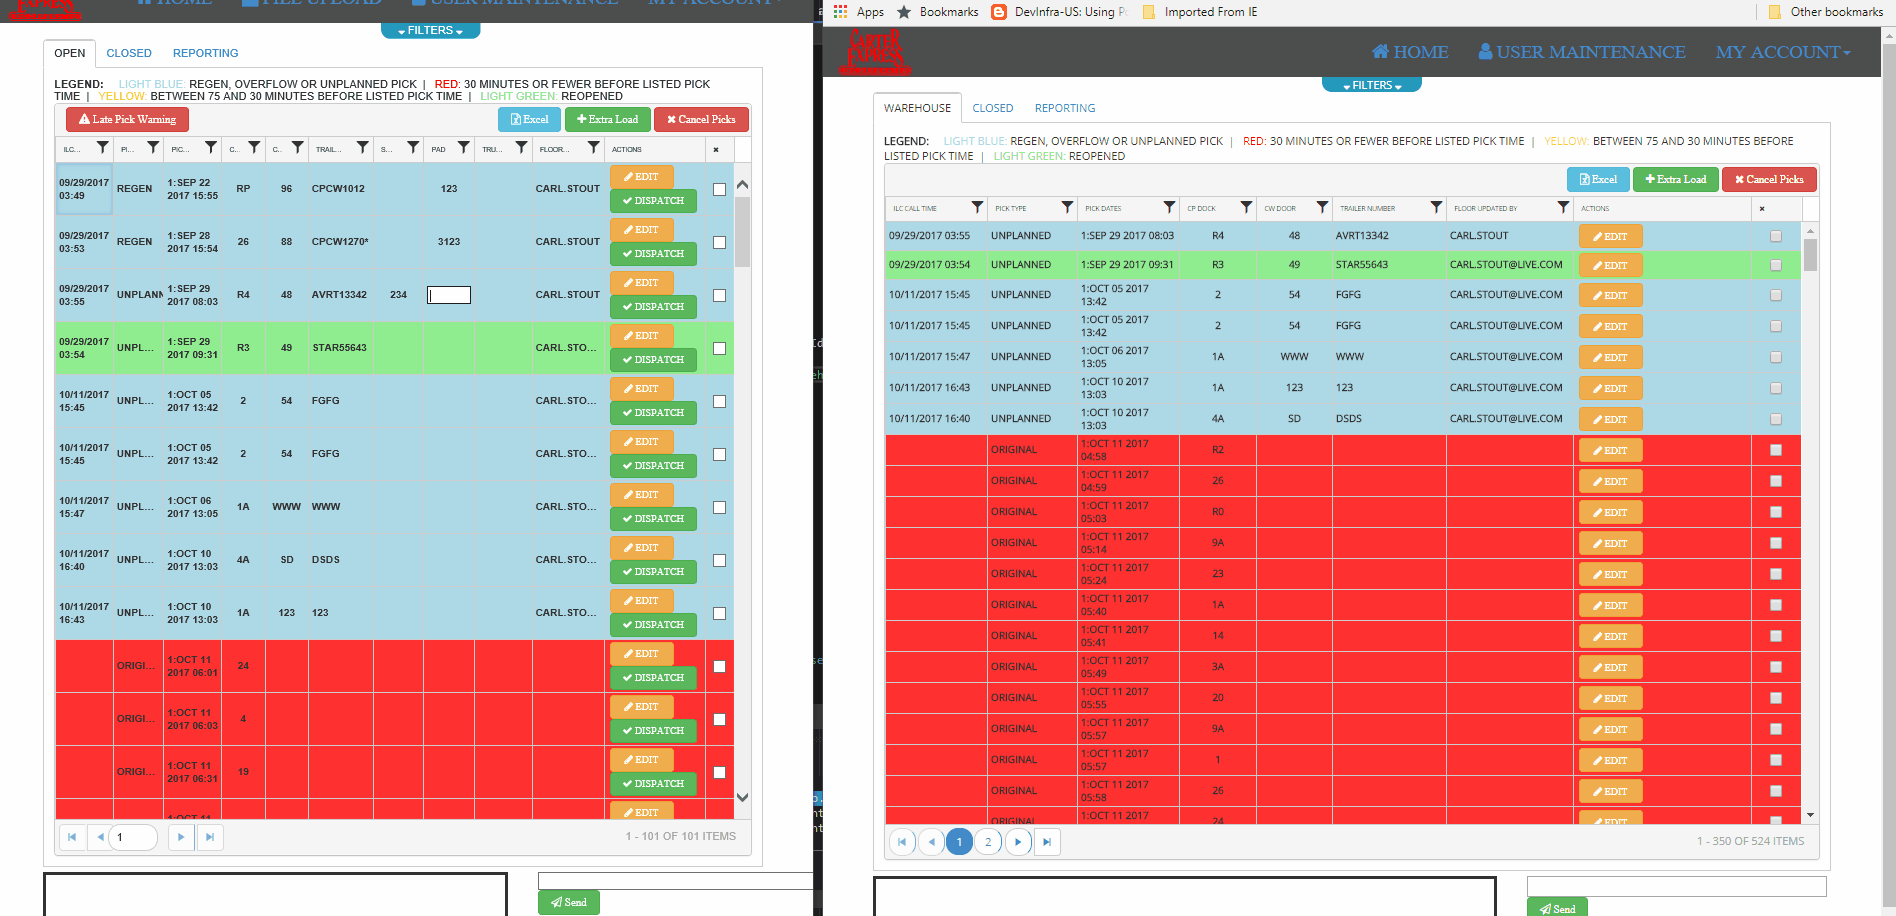Click the next page arrow in right pager
The image size is (1896, 916).
[x=1018, y=842]
